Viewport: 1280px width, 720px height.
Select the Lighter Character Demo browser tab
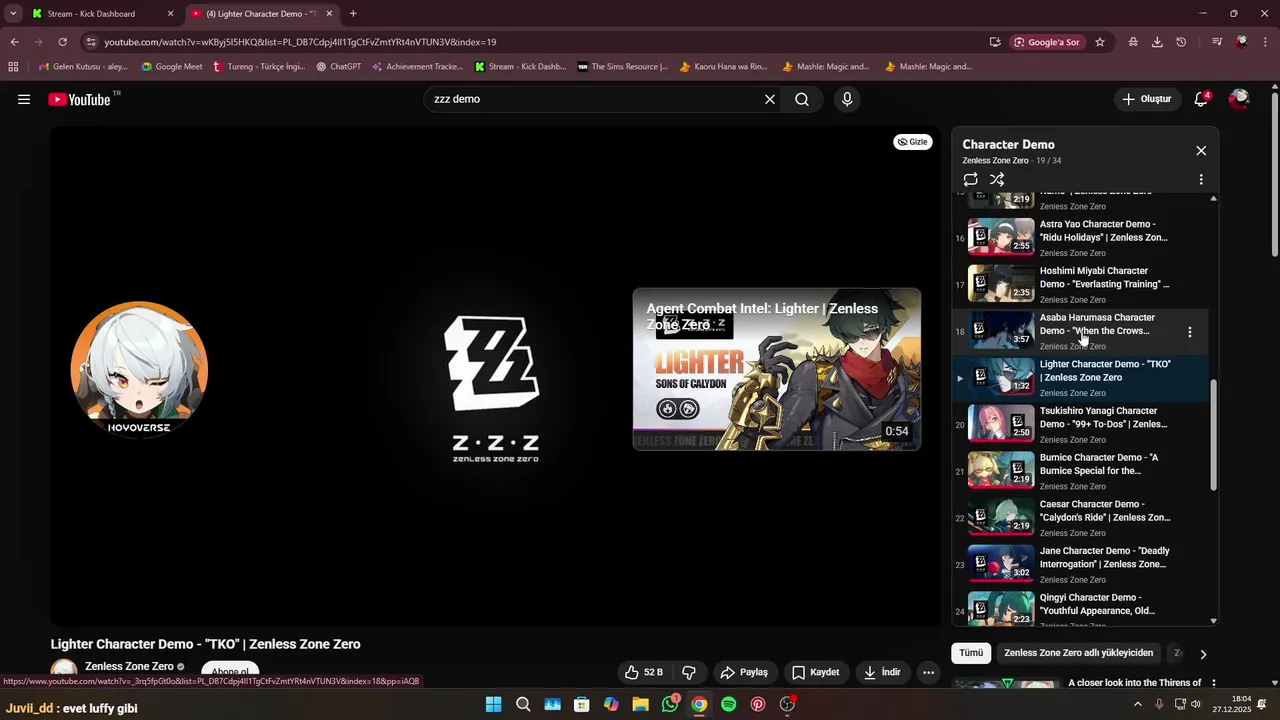[262, 14]
